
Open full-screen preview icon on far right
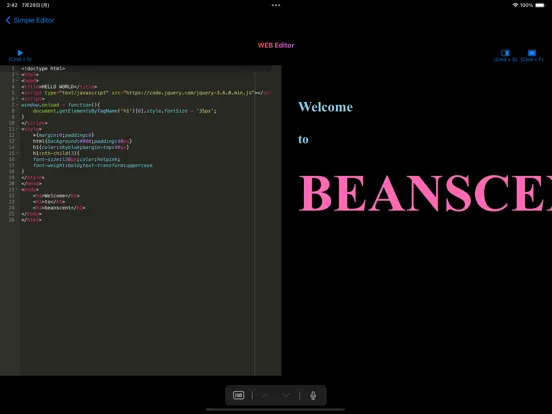coord(532,53)
